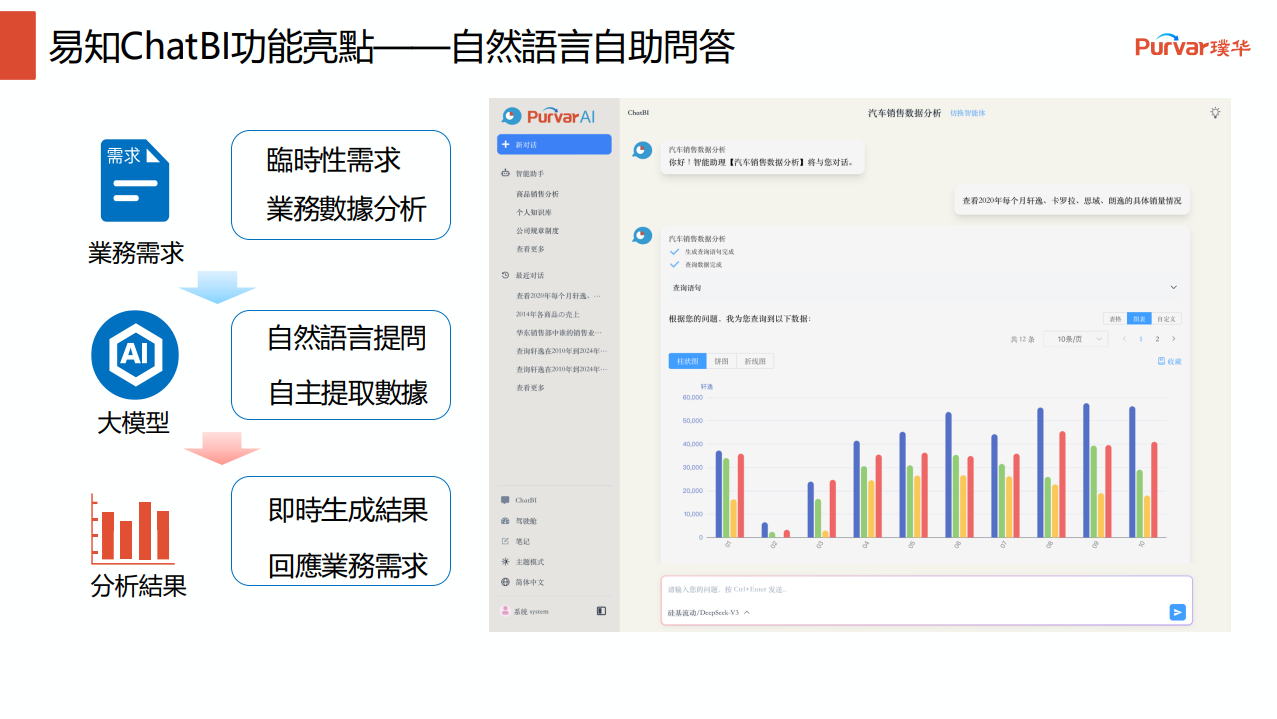The width and height of the screenshot is (1277, 719).
Task: Open 个人知识库 in sidebar
Action: [x=533, y=212]
